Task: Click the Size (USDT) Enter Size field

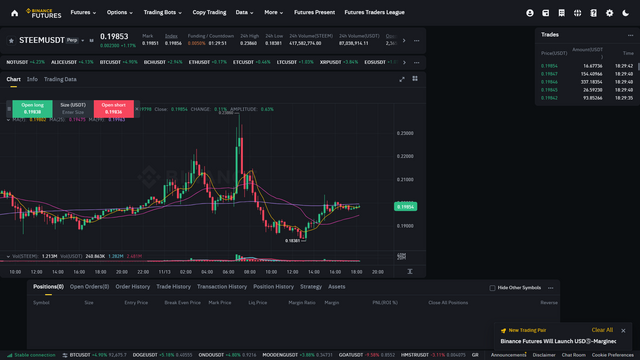Action: [73, 109]
